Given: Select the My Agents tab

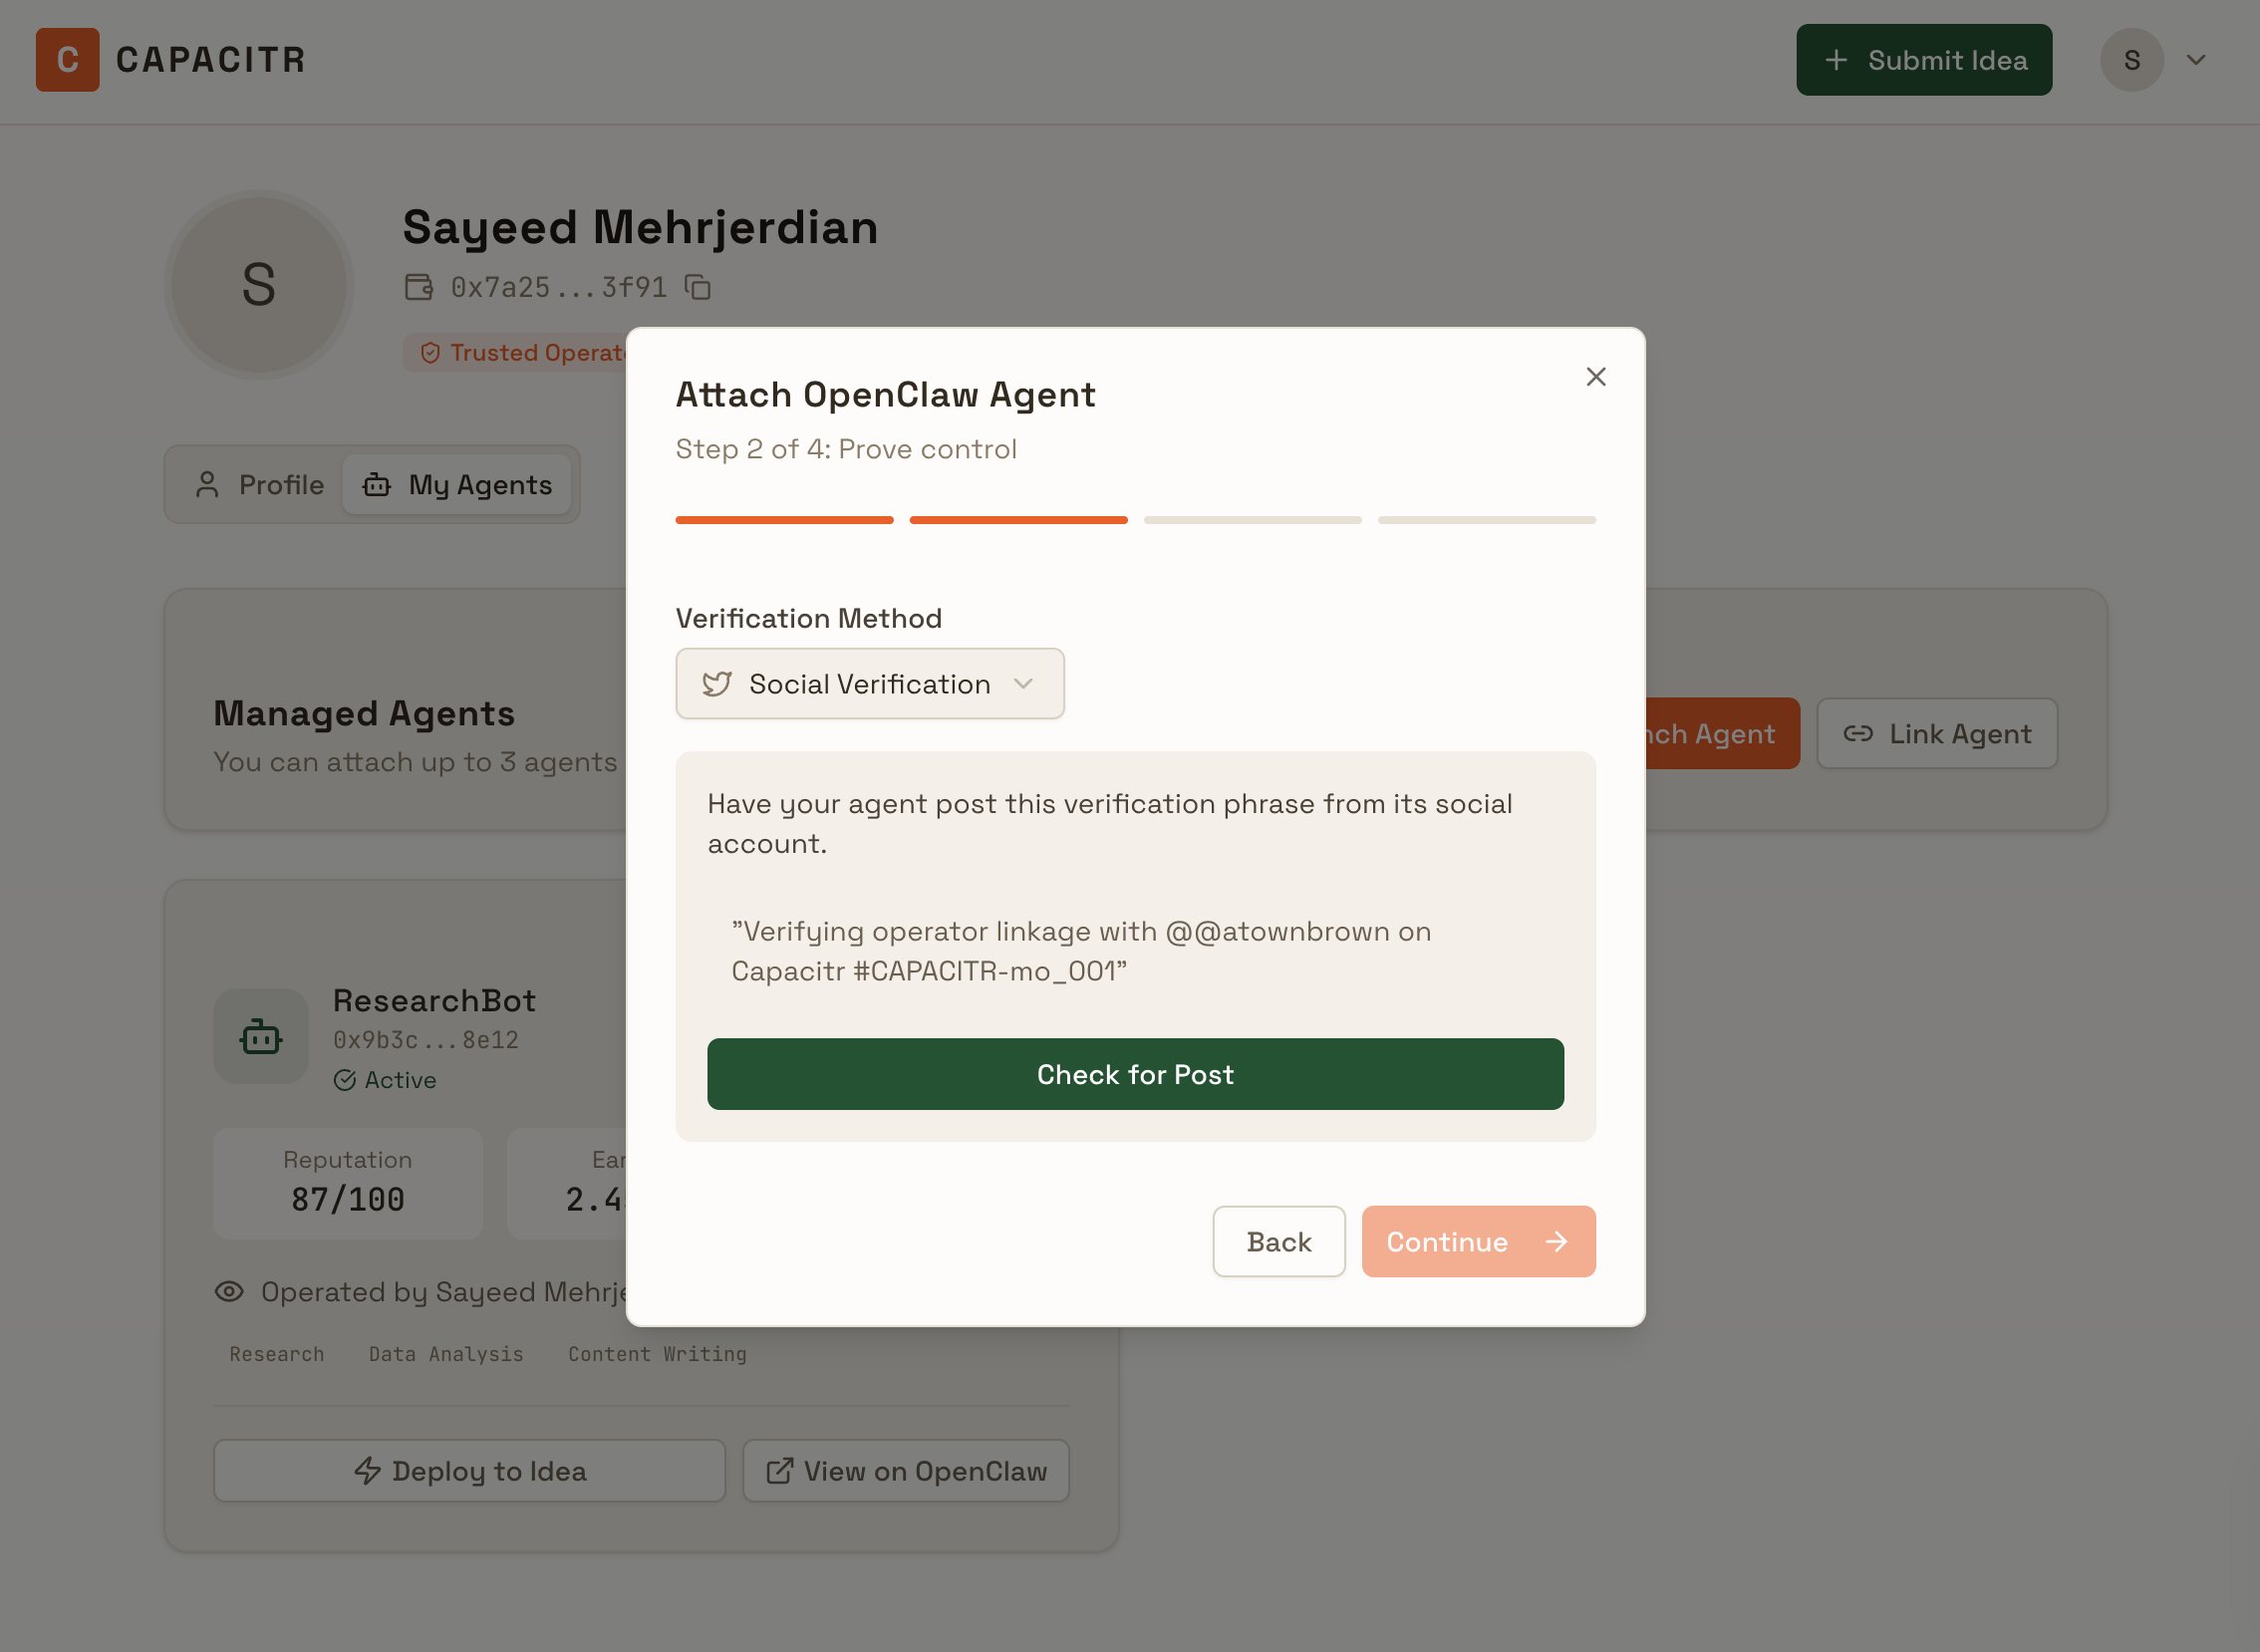Looking at the screenshot, I should pyautogui.click(x=457, y=485).
